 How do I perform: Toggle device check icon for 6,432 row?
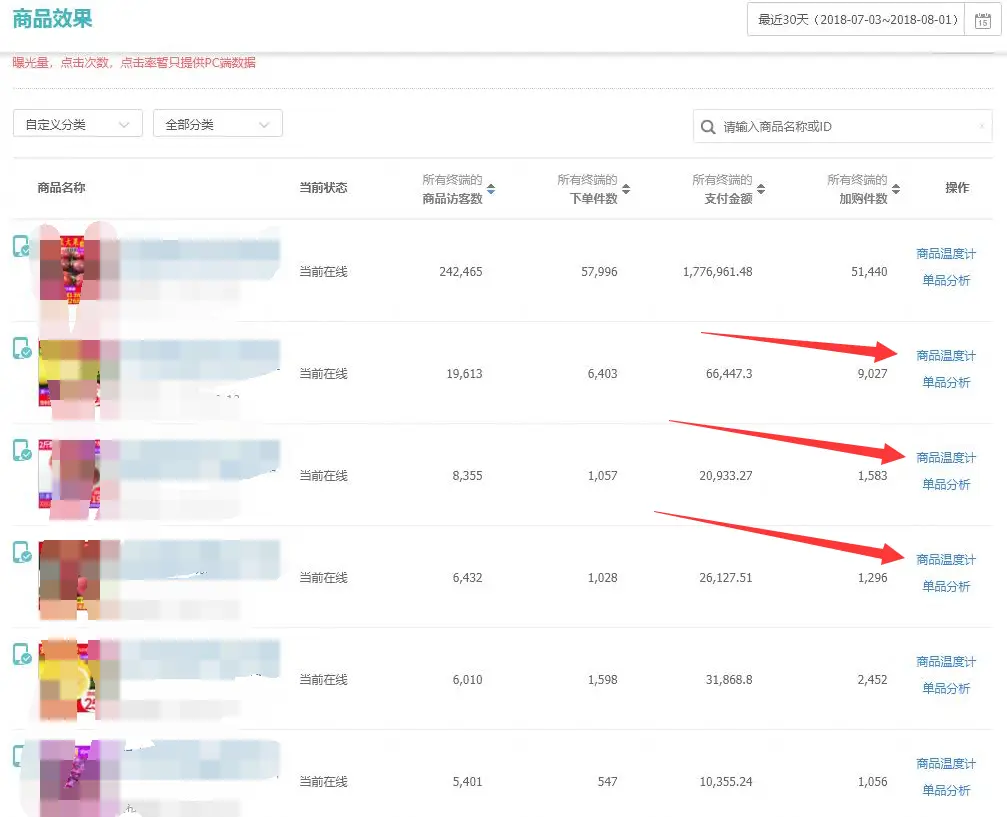22,552
